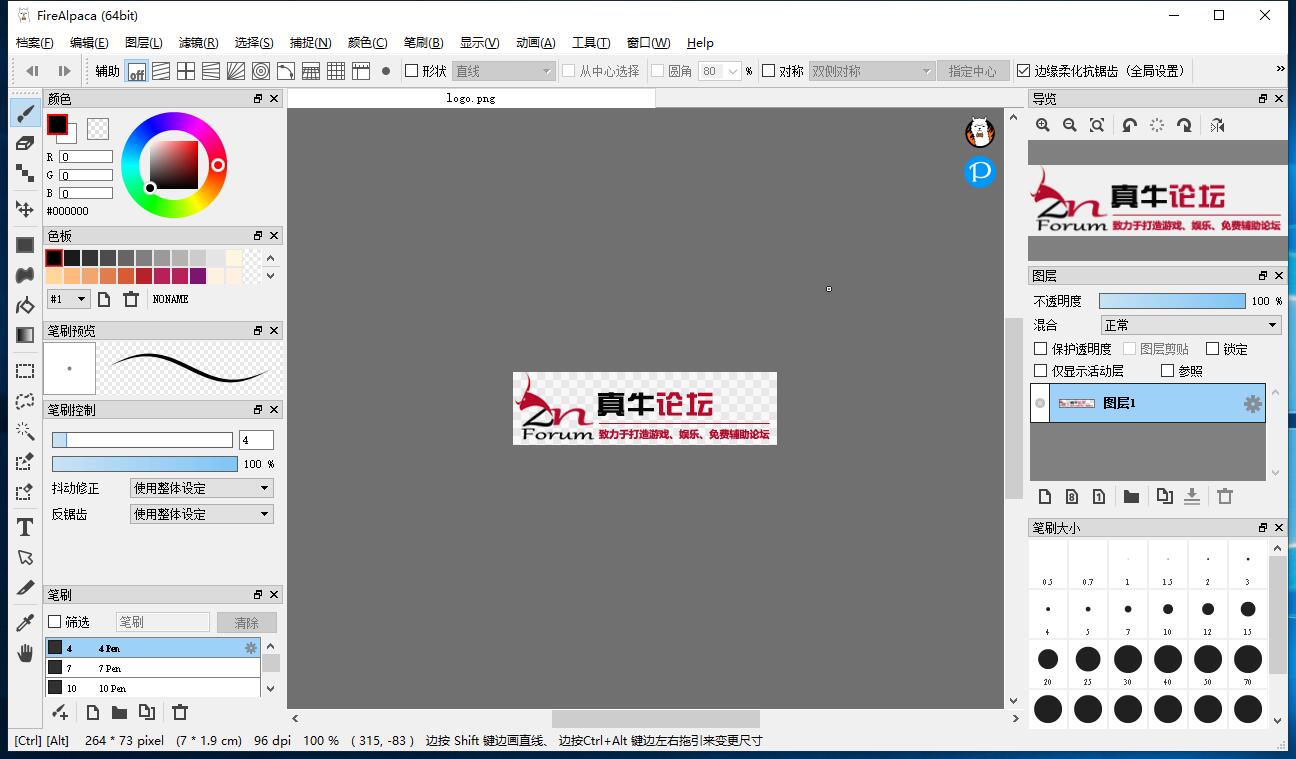Enable the 保护透明度 checkbox
The height and width of the screenshot is (759, 1296).
1040,348
